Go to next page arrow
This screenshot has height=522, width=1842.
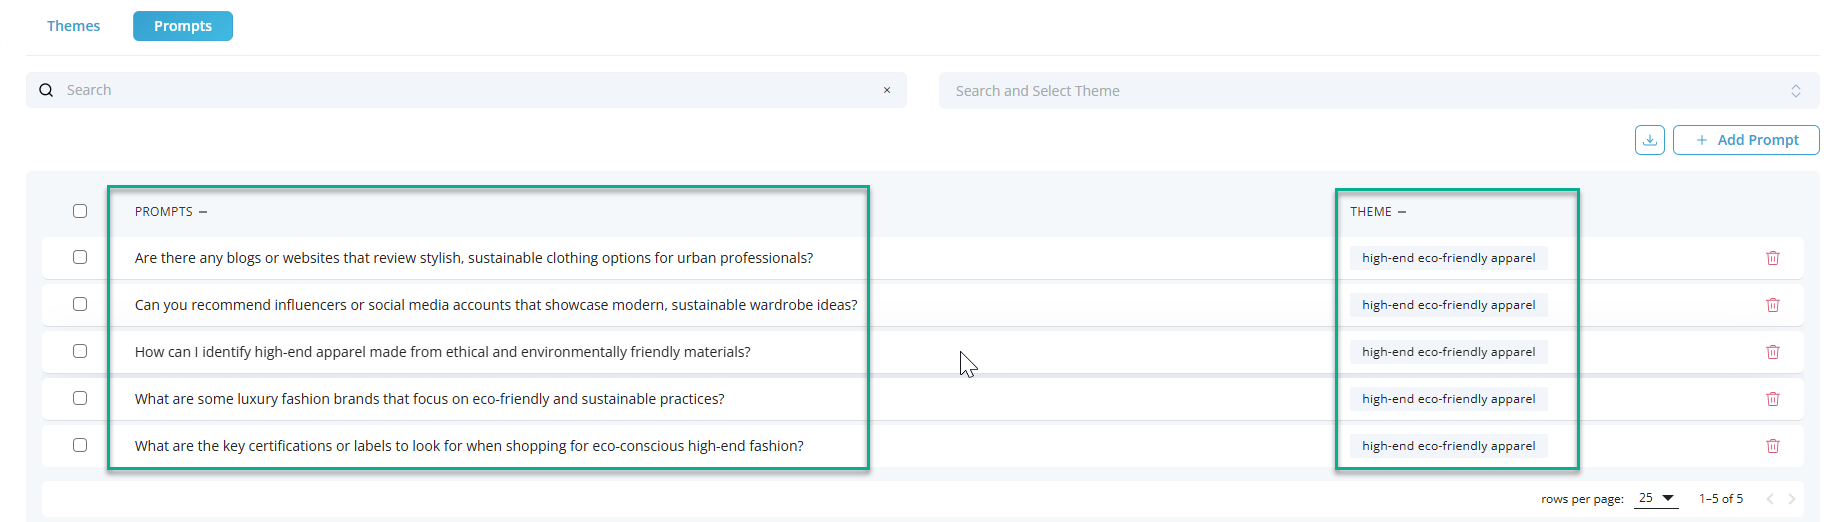(x=1792, y=499)
